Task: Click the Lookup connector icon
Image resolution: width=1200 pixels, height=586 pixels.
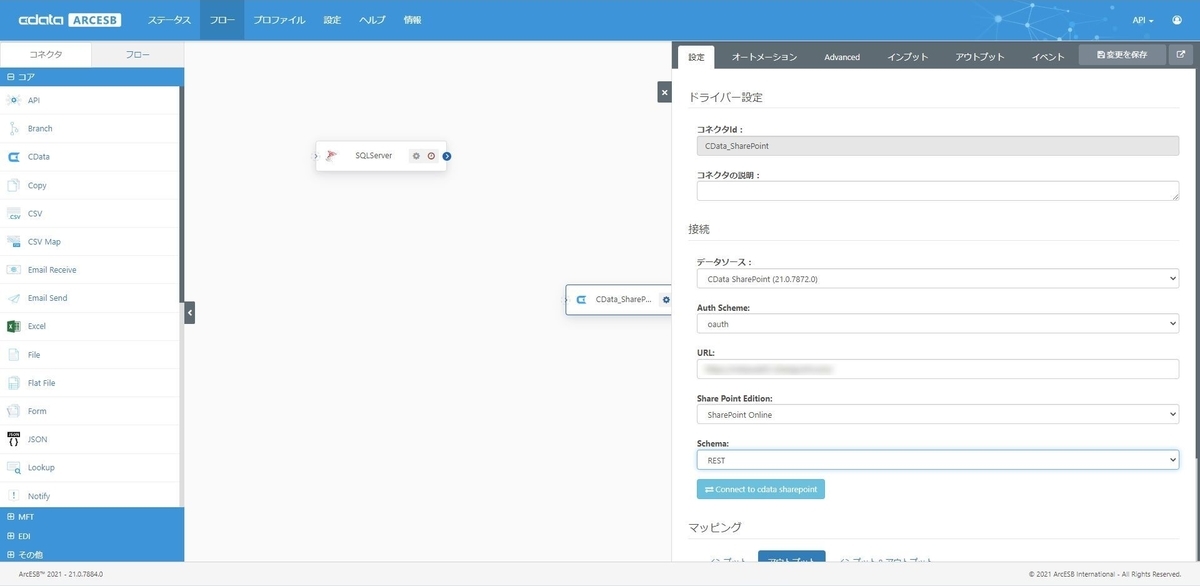Action: pos(14,467)
